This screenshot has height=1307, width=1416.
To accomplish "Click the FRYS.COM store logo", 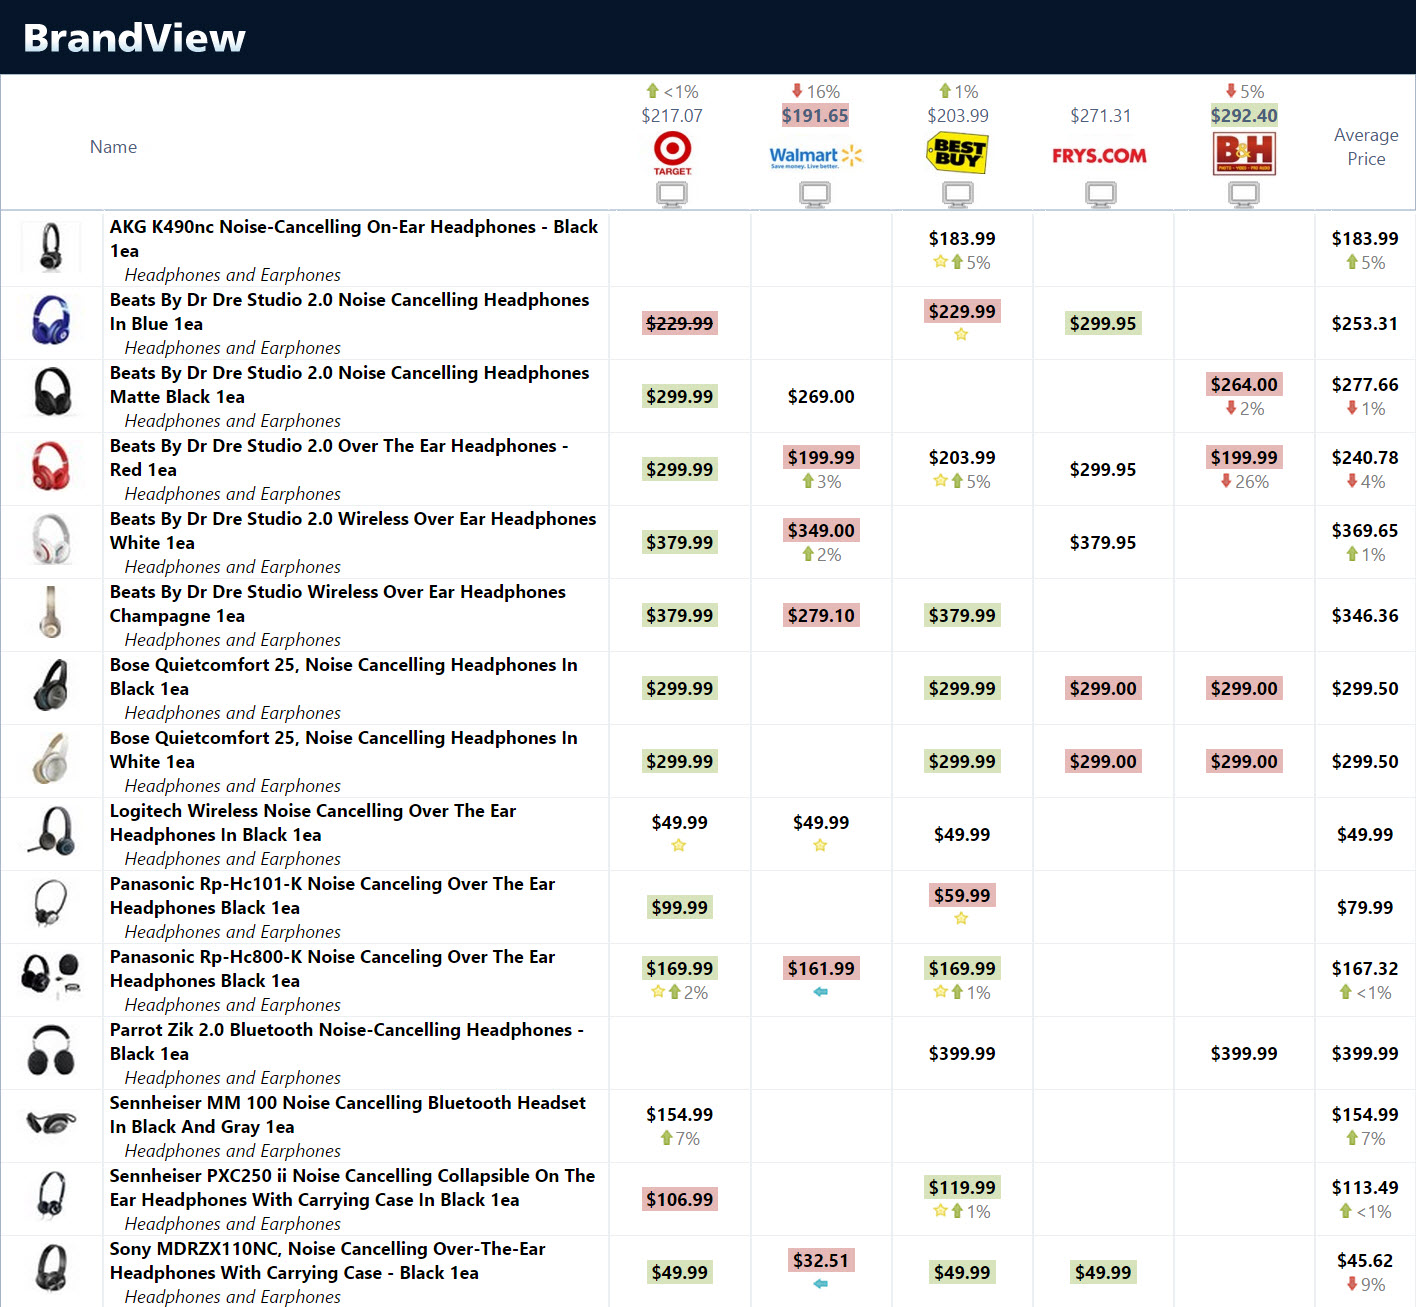I will (x=1099, y=156).
